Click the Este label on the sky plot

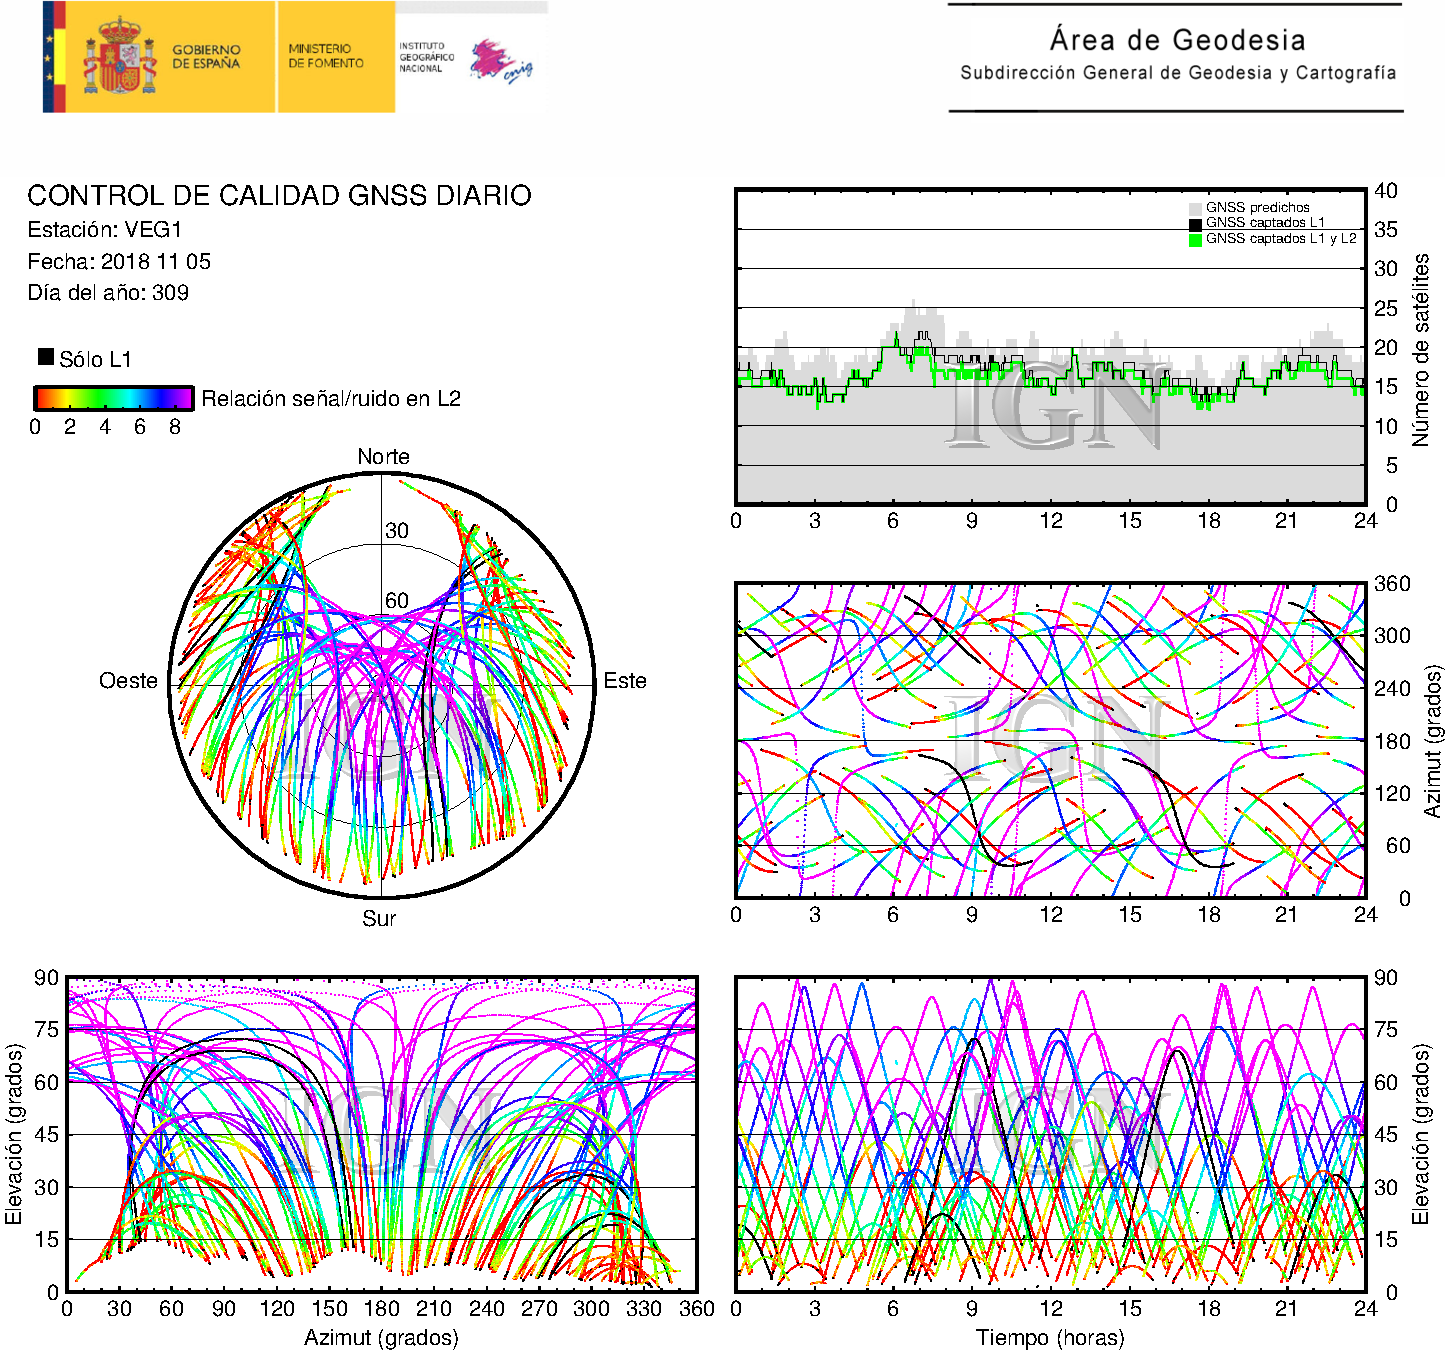pyautogui.click(x=625, y=681)
